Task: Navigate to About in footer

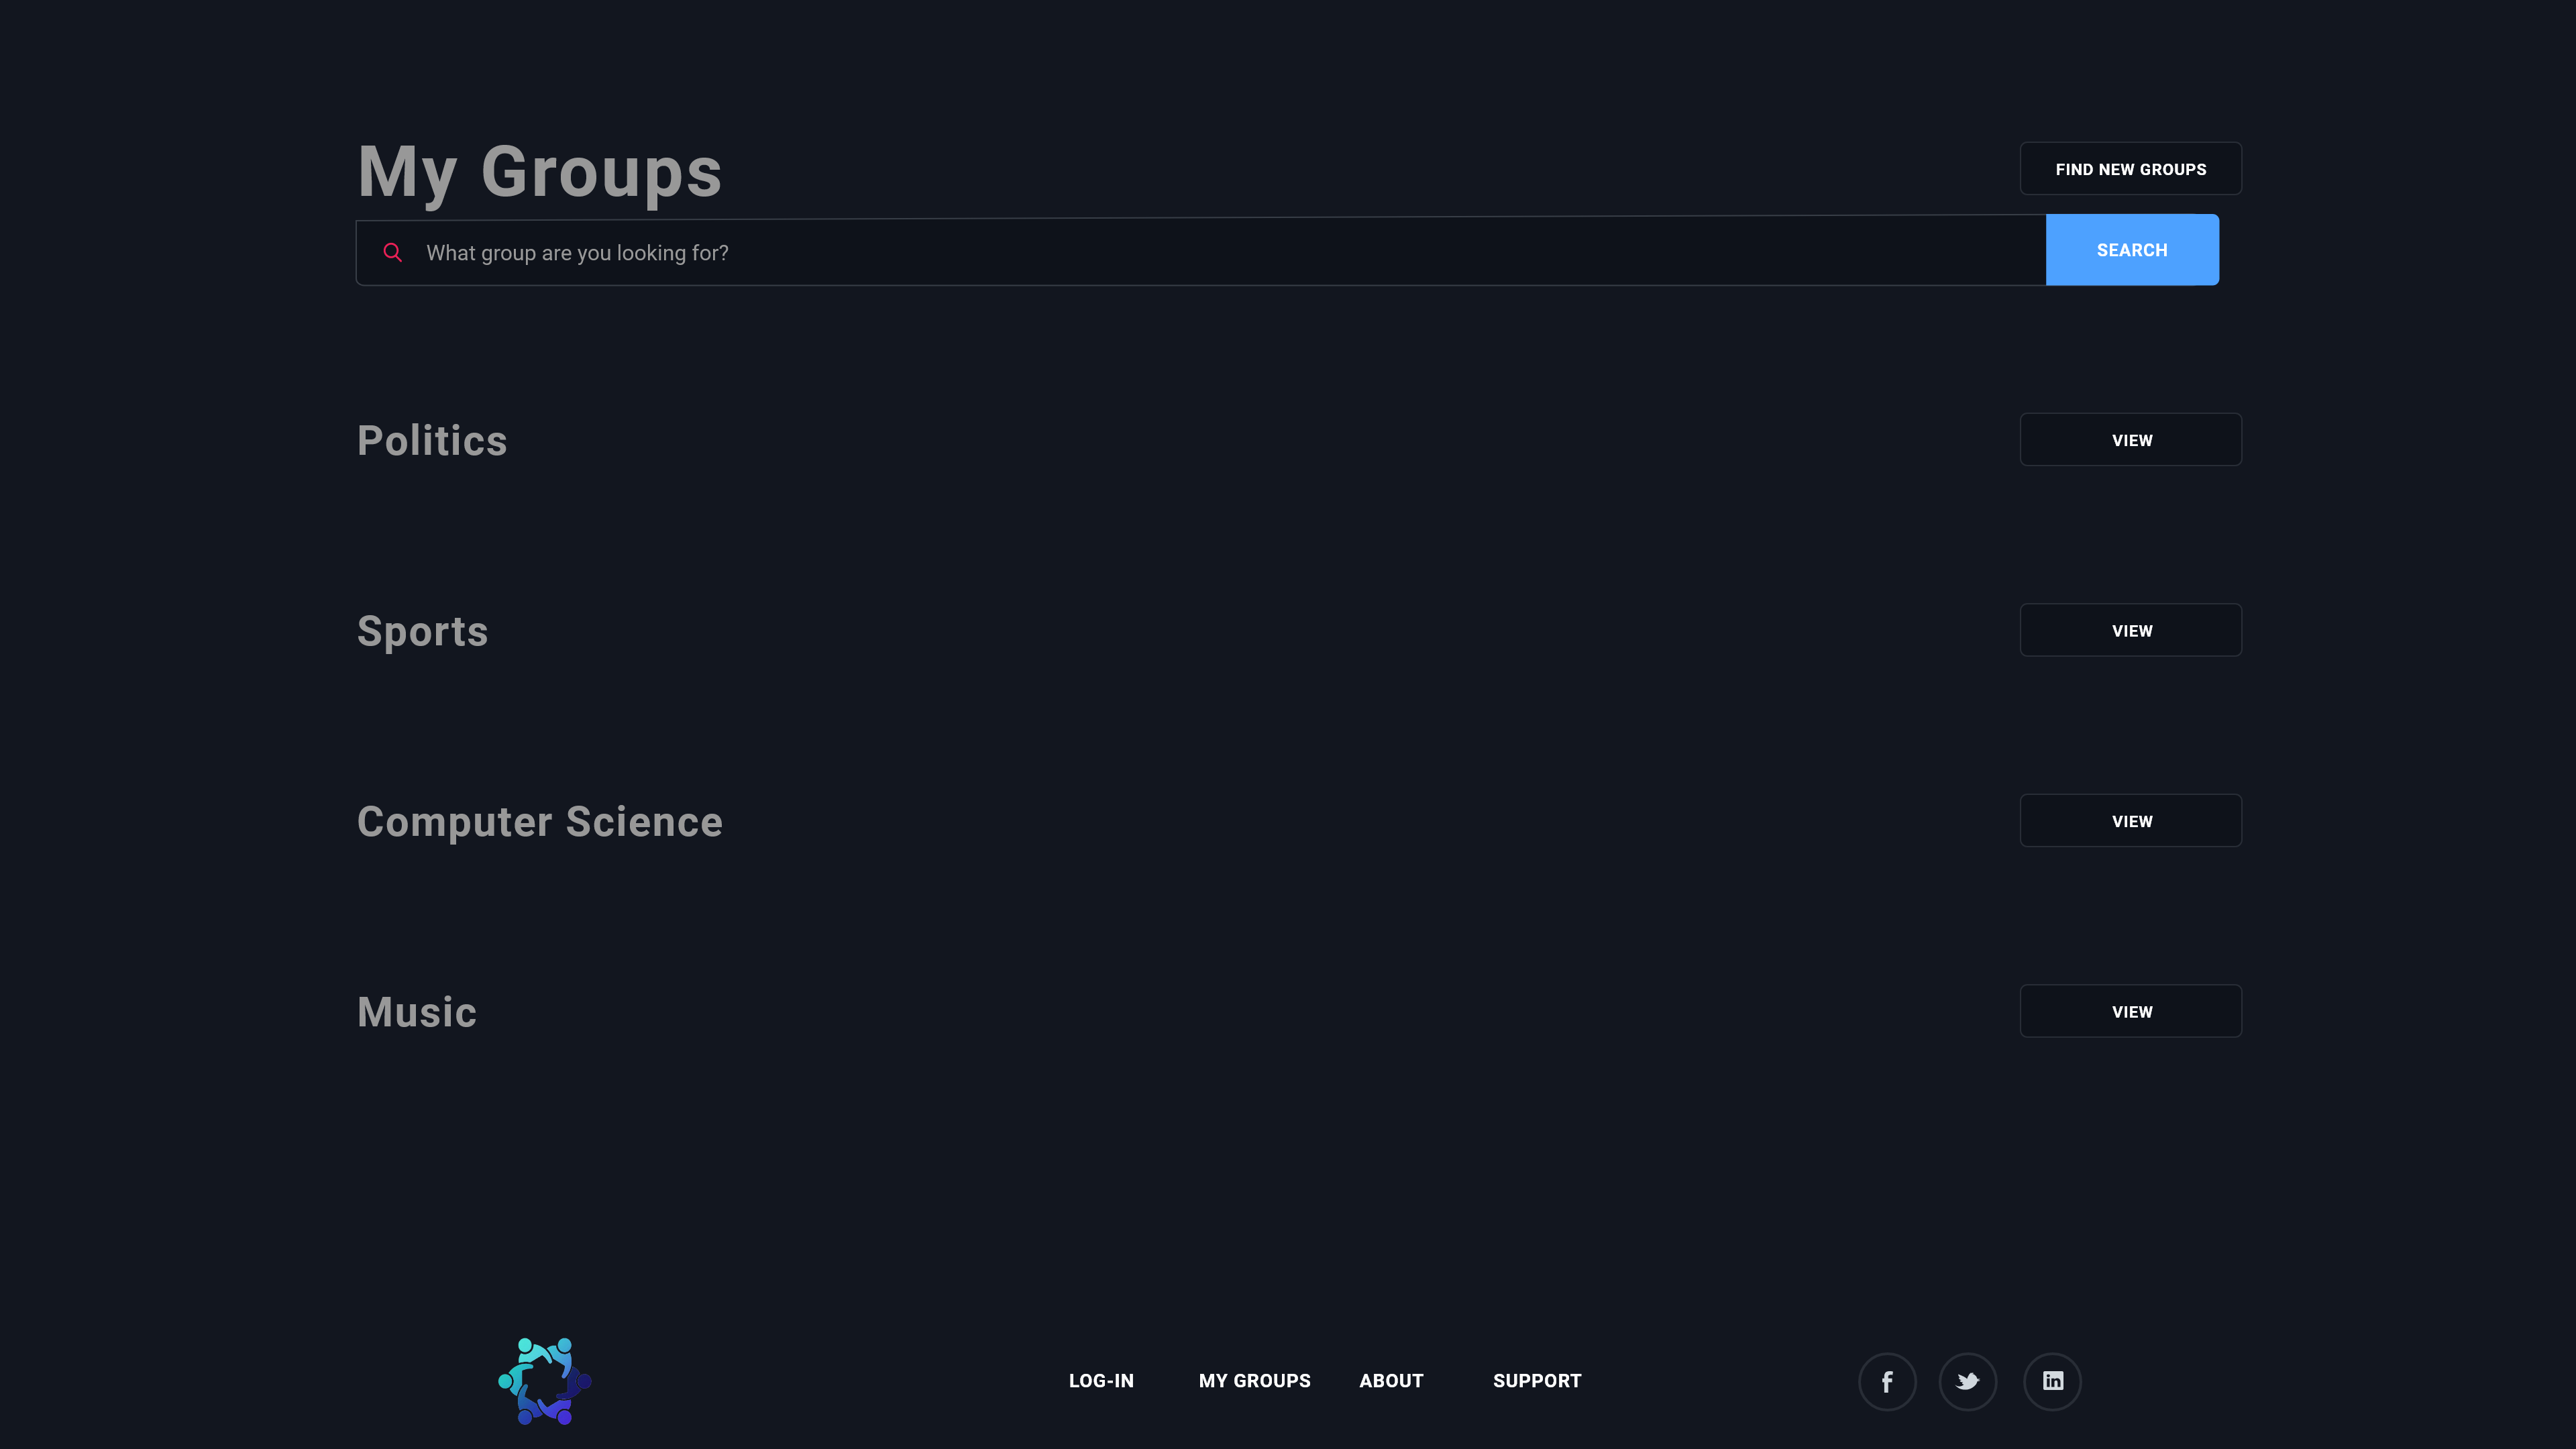Action: 1391,1381
